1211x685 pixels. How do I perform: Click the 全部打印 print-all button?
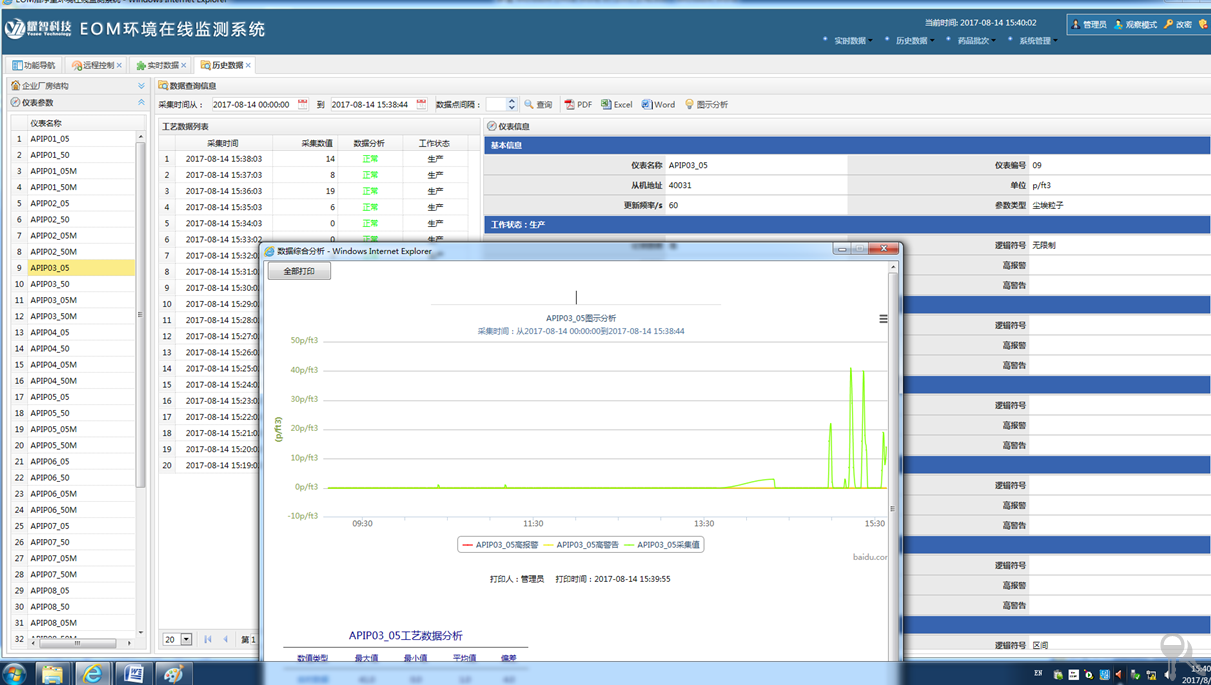[299, 271]
